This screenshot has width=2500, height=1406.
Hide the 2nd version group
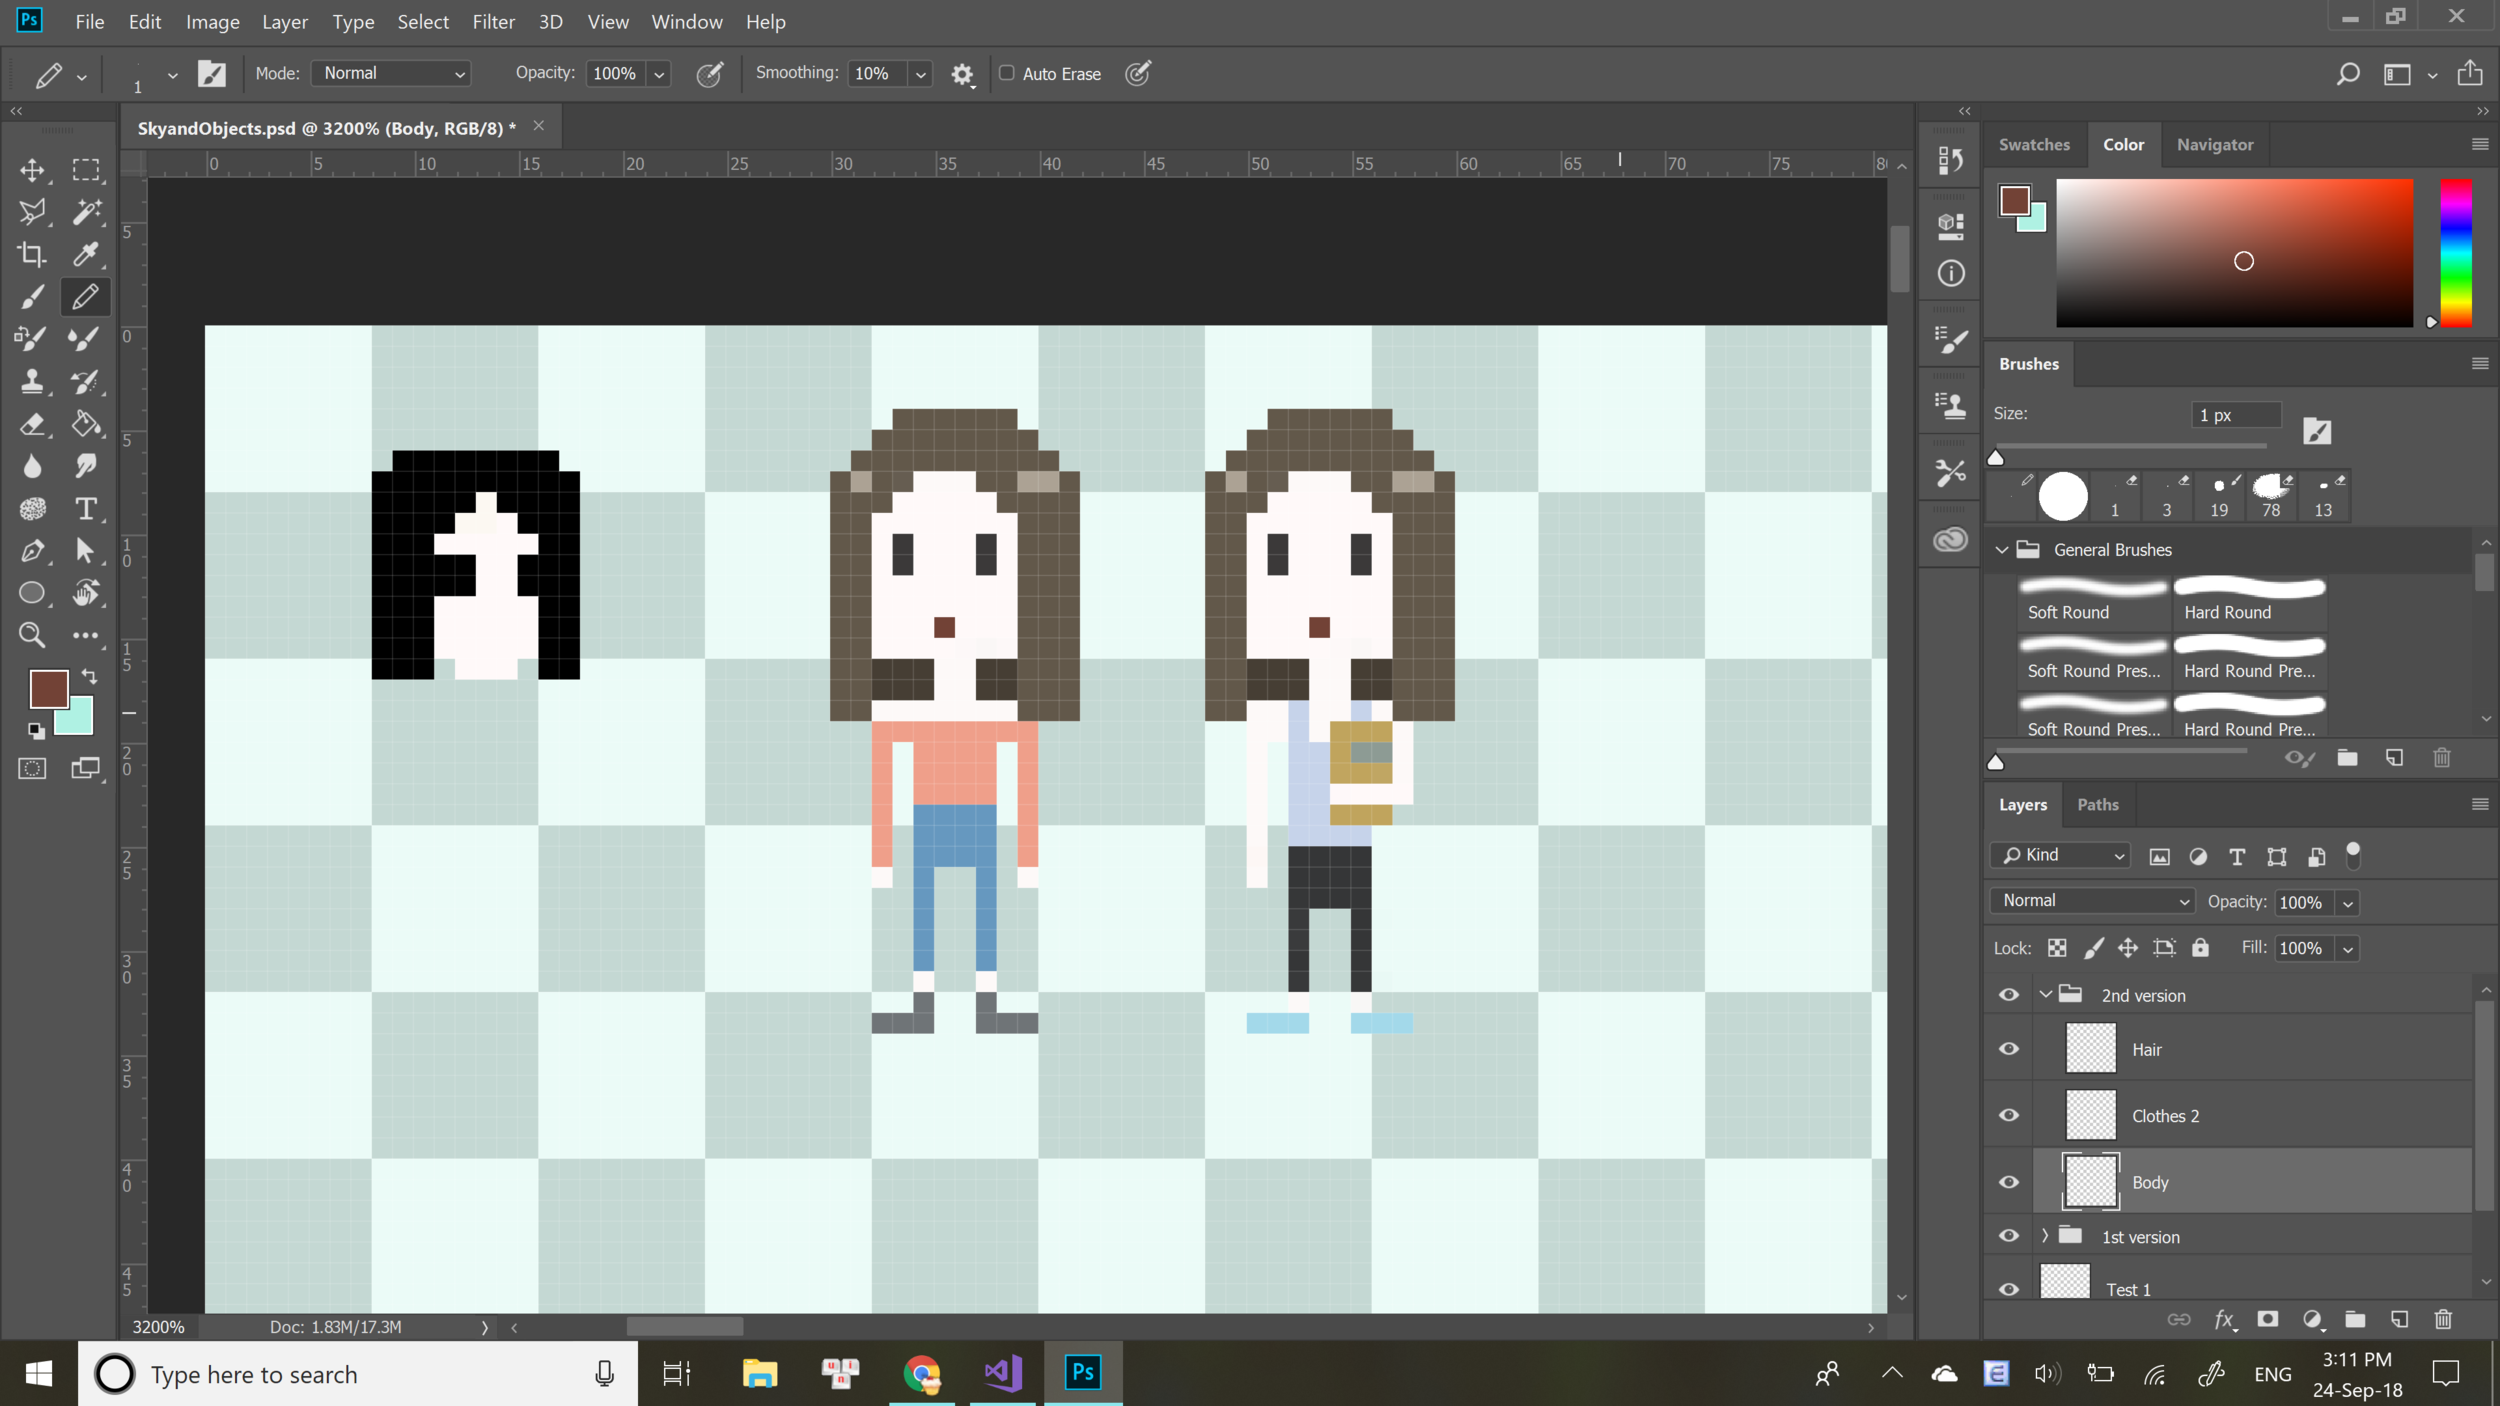[x=2009, y=995]
